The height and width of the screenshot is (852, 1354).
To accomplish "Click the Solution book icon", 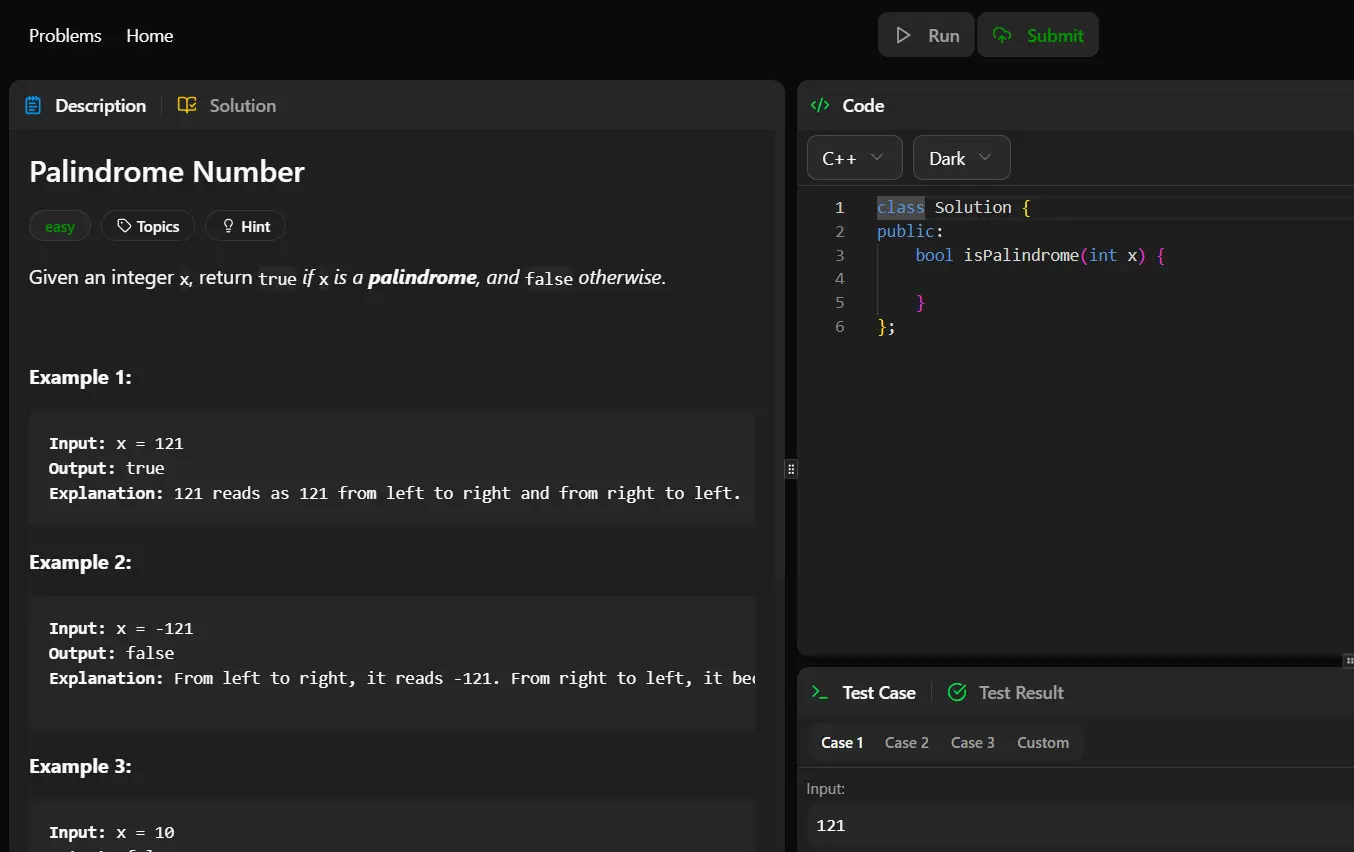I will click(x=187, y=105).
